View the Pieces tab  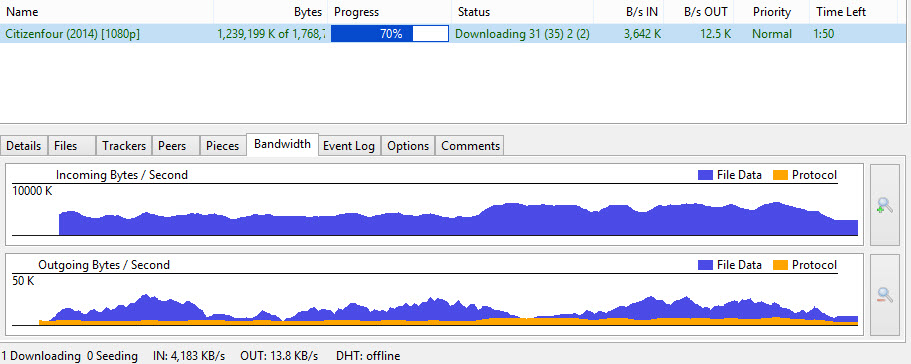tap(223, 146)
